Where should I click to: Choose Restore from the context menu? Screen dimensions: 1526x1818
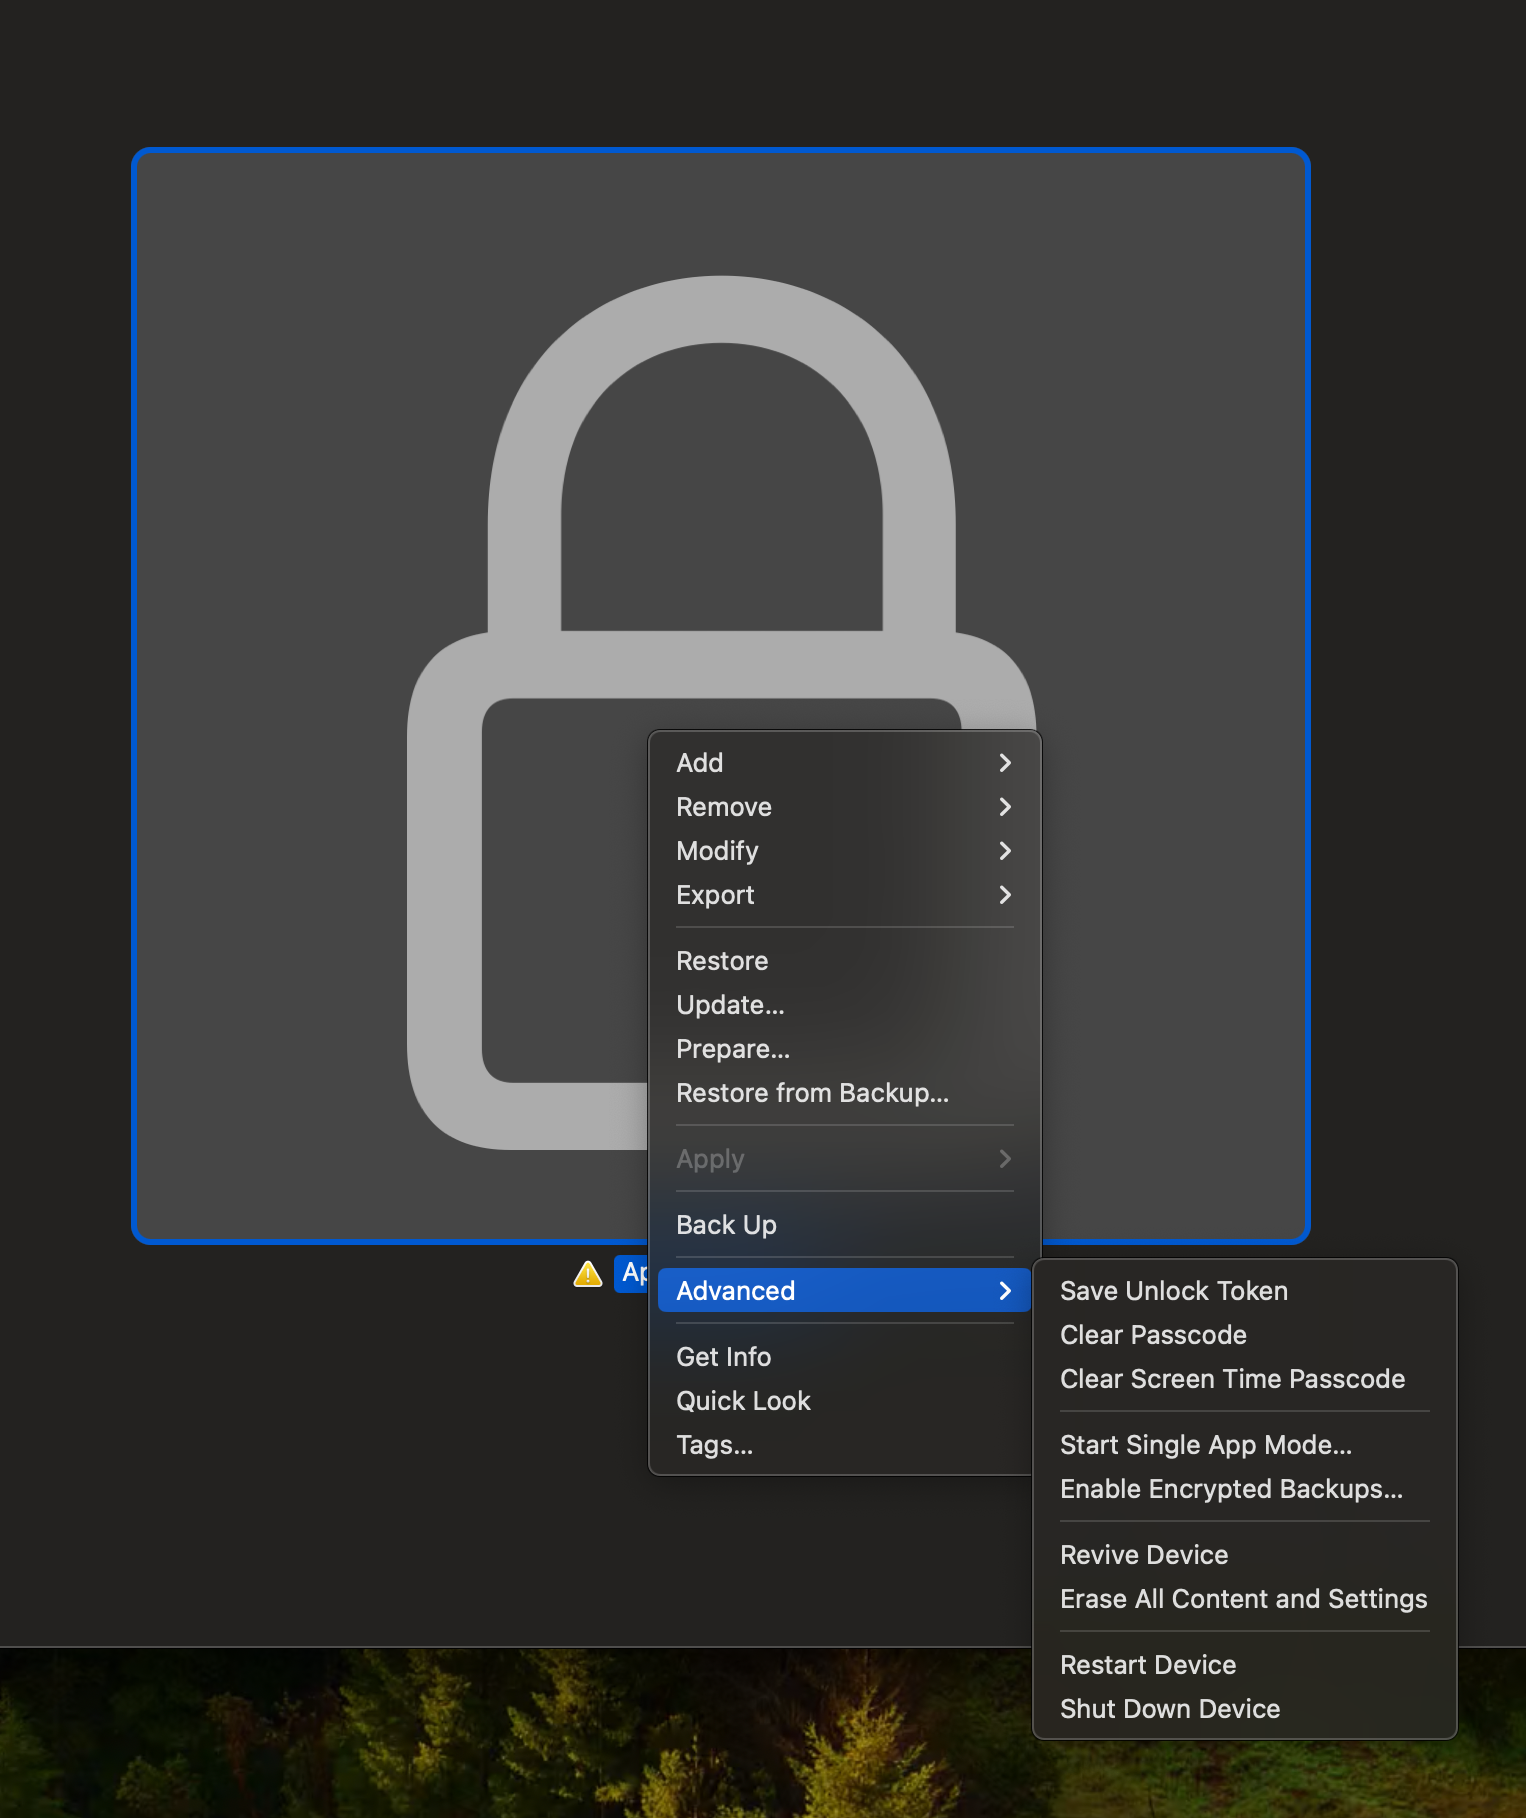[x=844, y=961]
